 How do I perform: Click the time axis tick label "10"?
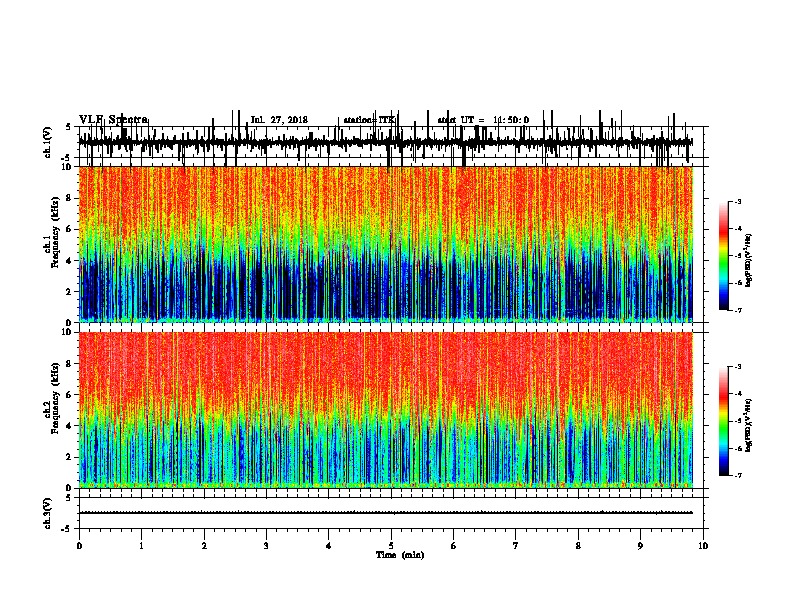(703, 546)
